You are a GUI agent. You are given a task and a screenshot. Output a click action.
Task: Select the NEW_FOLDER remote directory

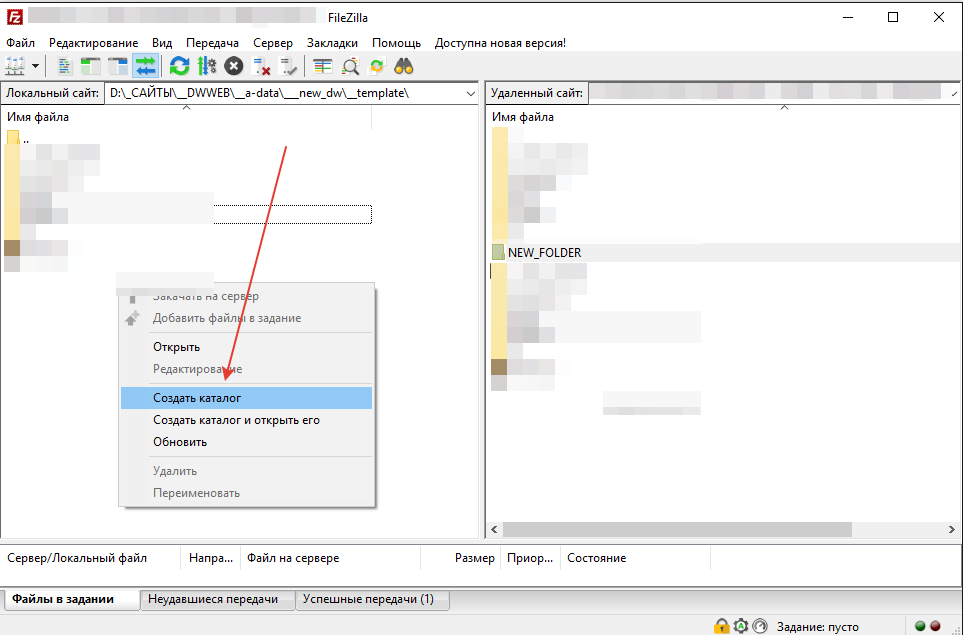coord(544,253)
